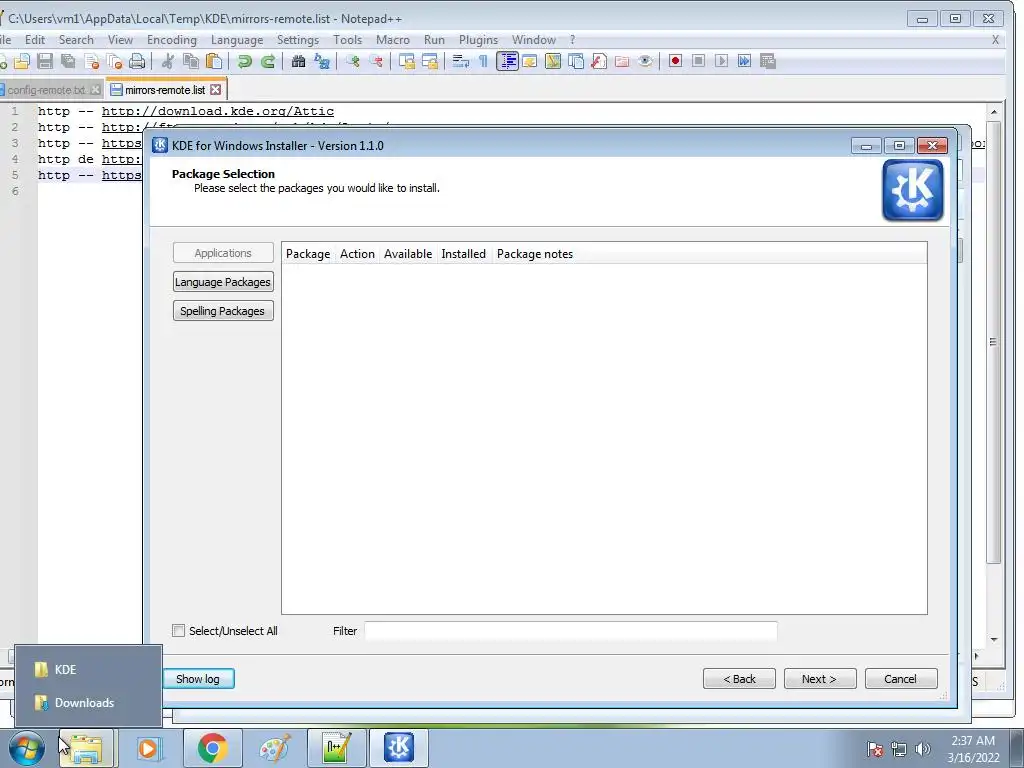Open the Macro menu

click(392, 40)
